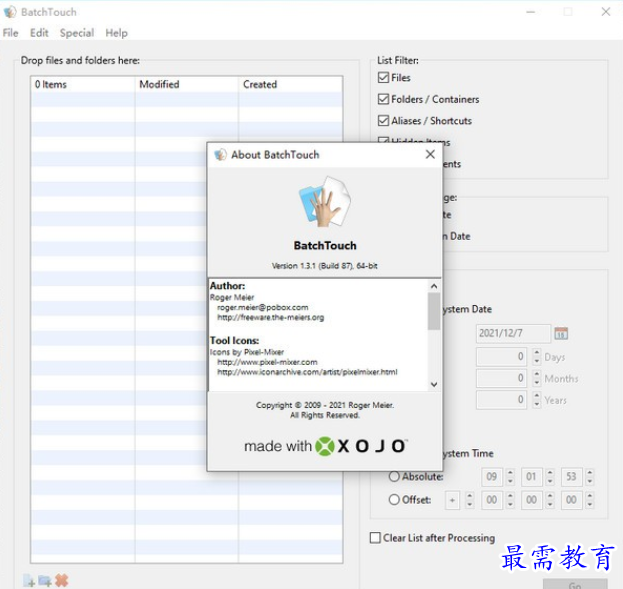623x589 pixels.
Task: Click the add file icon below list
Action: 29,581
